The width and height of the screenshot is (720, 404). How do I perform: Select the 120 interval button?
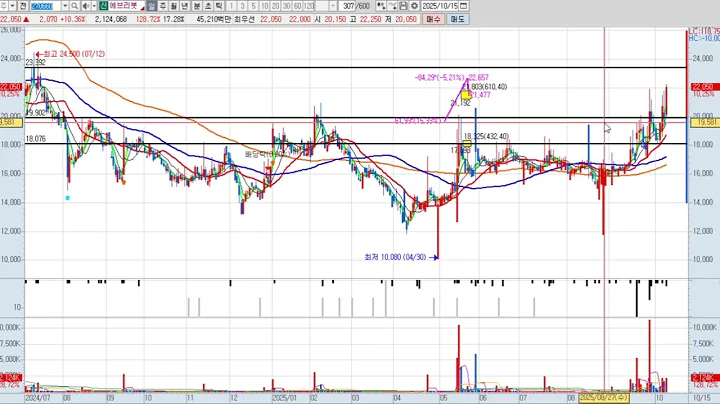pyautogui.click(x=309, y=6)
